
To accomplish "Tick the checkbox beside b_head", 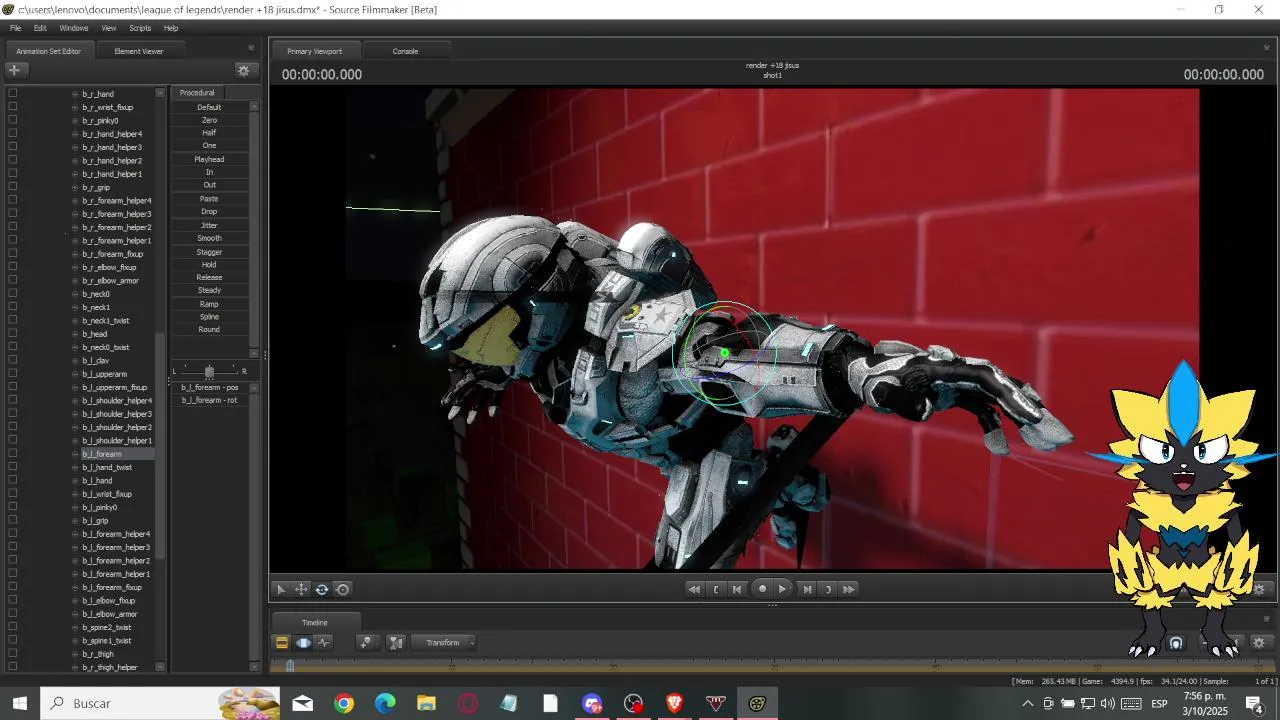I will [x=12, y=333].
